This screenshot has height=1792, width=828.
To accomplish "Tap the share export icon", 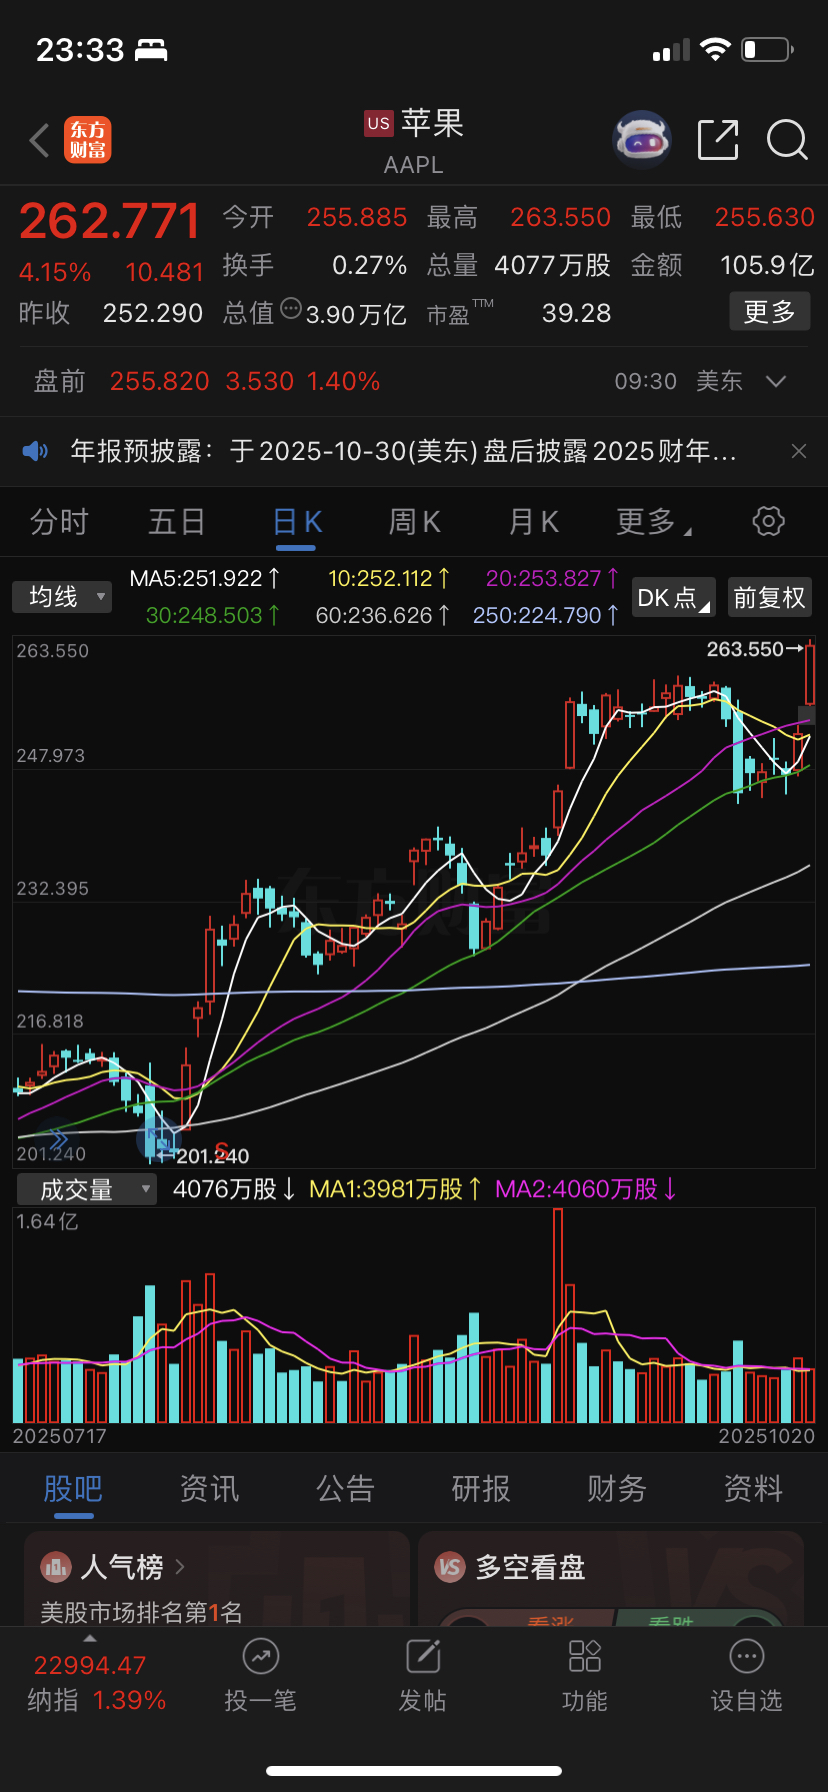I will tap(718, 140).
